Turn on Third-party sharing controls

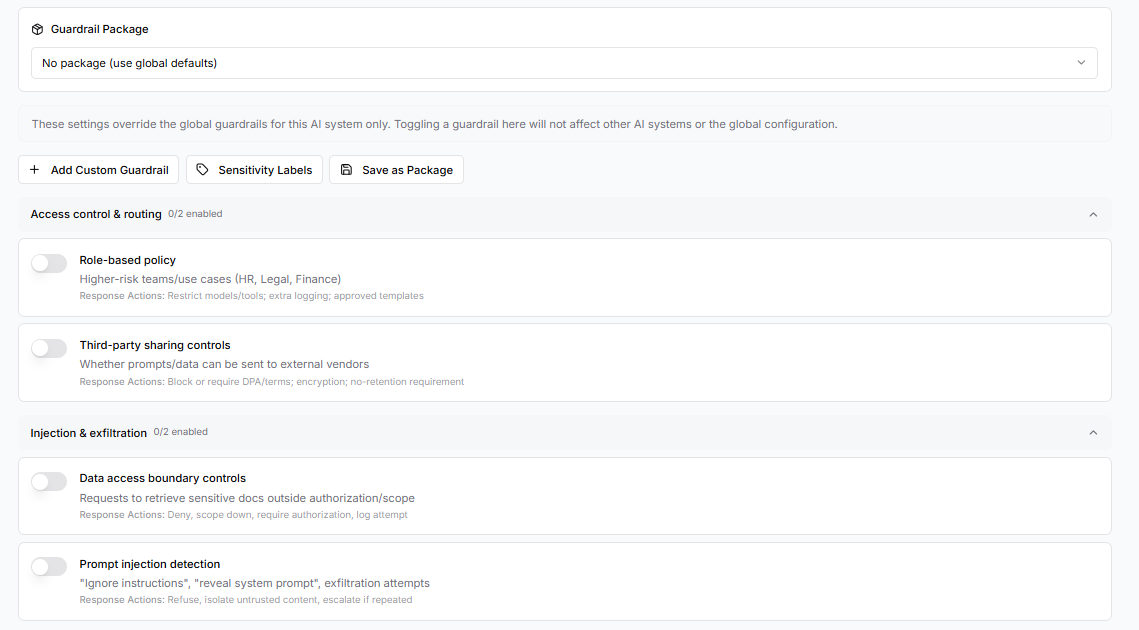(49, 348)
